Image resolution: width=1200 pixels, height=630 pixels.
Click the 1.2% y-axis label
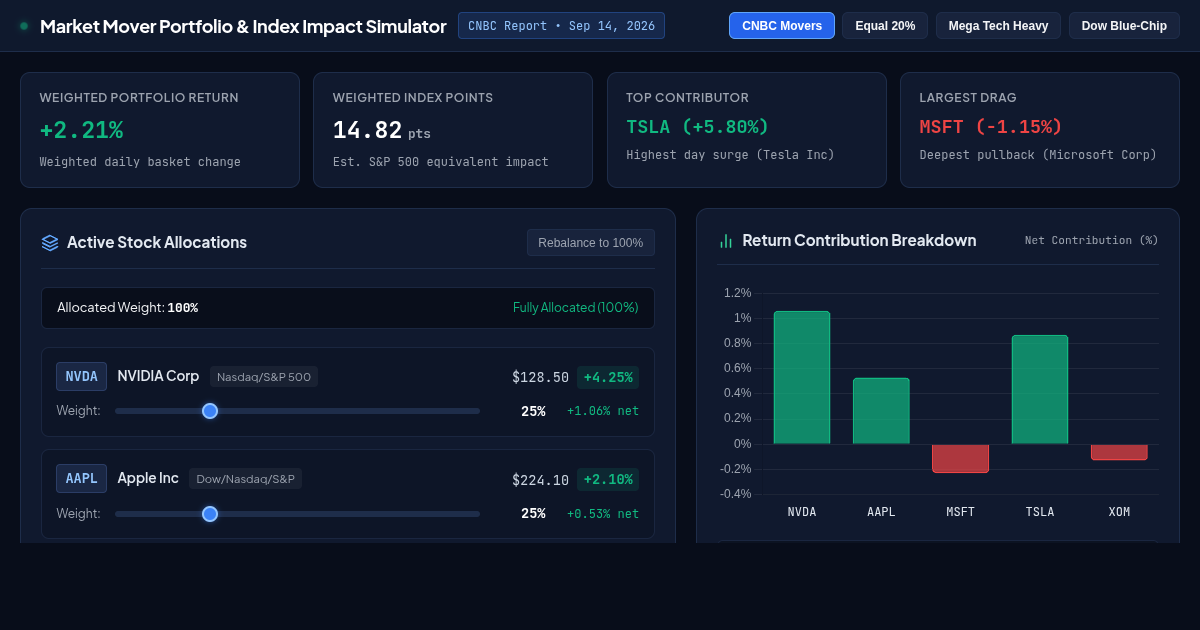coord(737,293)
